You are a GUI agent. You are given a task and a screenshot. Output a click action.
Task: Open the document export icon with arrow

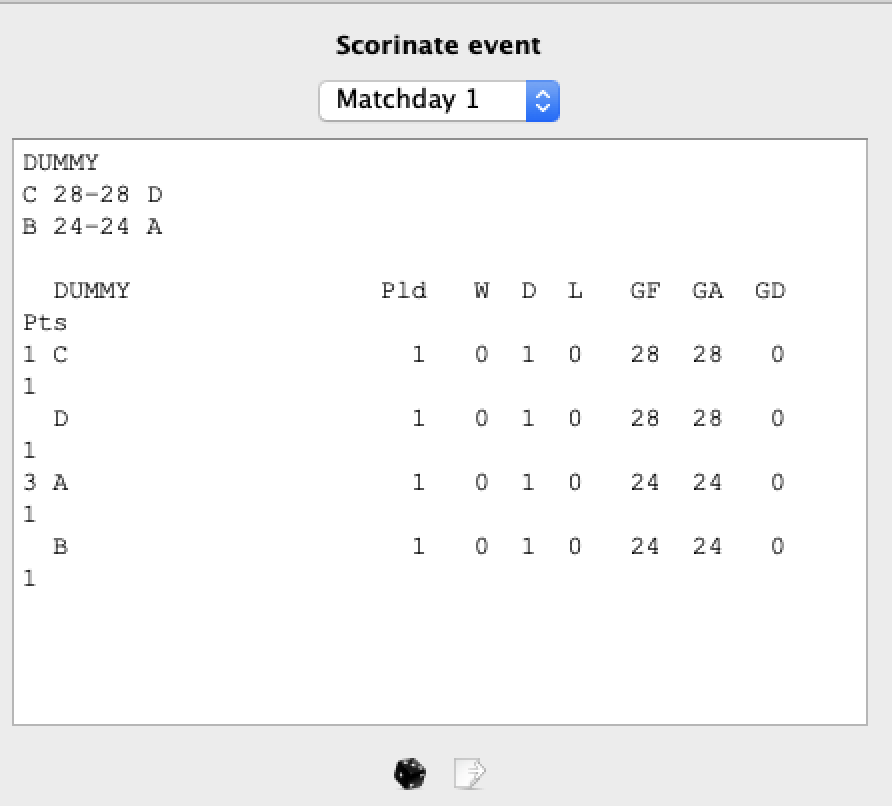point(468,772)
